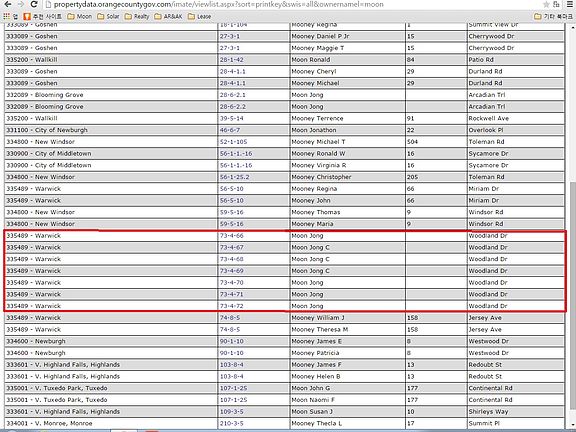
Task: Open the Apps grid icon in bookmarks bar
Action: click(x=7, y=16)
